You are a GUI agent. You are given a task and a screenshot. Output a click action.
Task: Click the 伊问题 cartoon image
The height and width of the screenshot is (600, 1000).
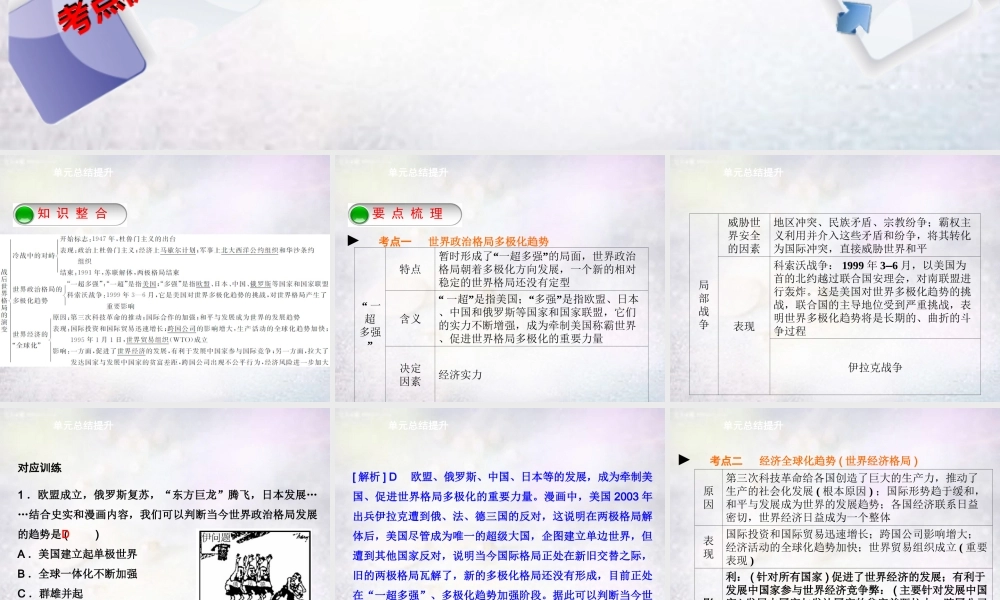pyautogui.click(x=255, y=565)
